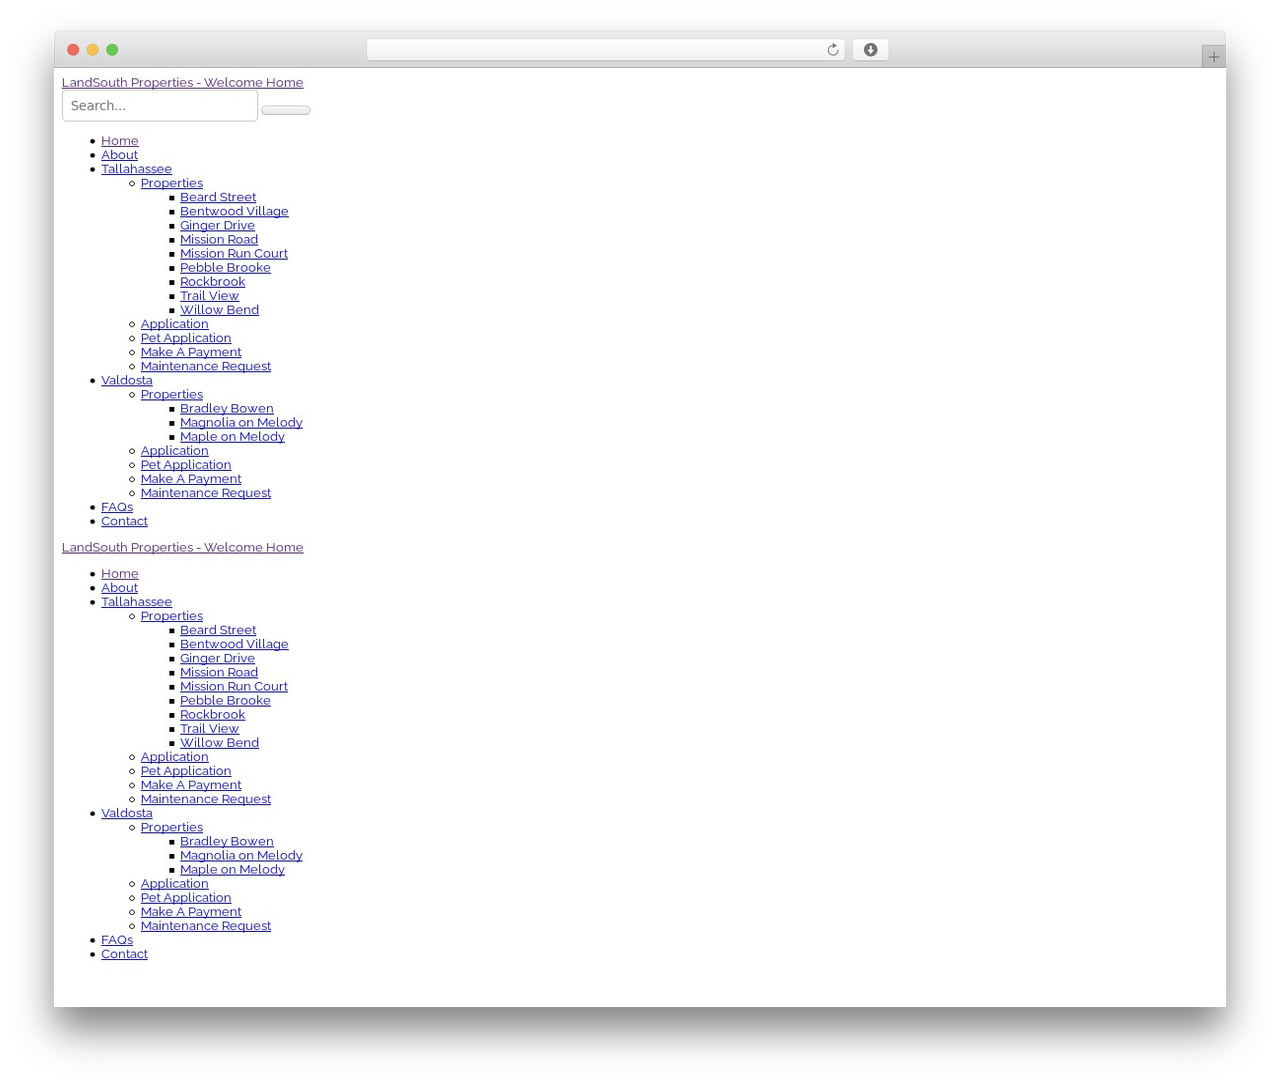Open Magnolia on Melody in the upper menu
The height and width of the screenshot is (1084, 1280).
tap(241, 422)
